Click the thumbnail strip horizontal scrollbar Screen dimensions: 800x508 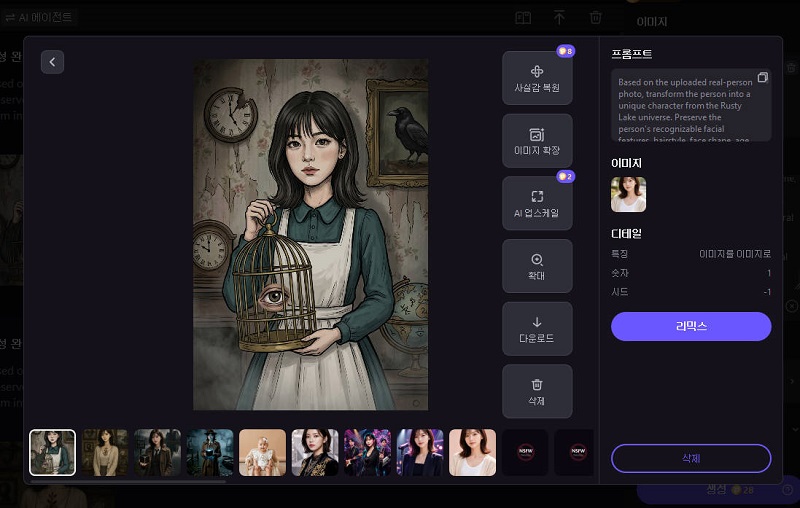[x=128, y=480]
